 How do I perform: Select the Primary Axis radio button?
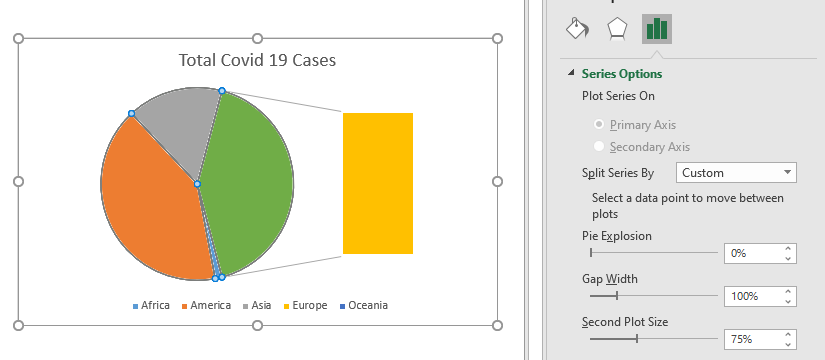[x=598, y=125]
